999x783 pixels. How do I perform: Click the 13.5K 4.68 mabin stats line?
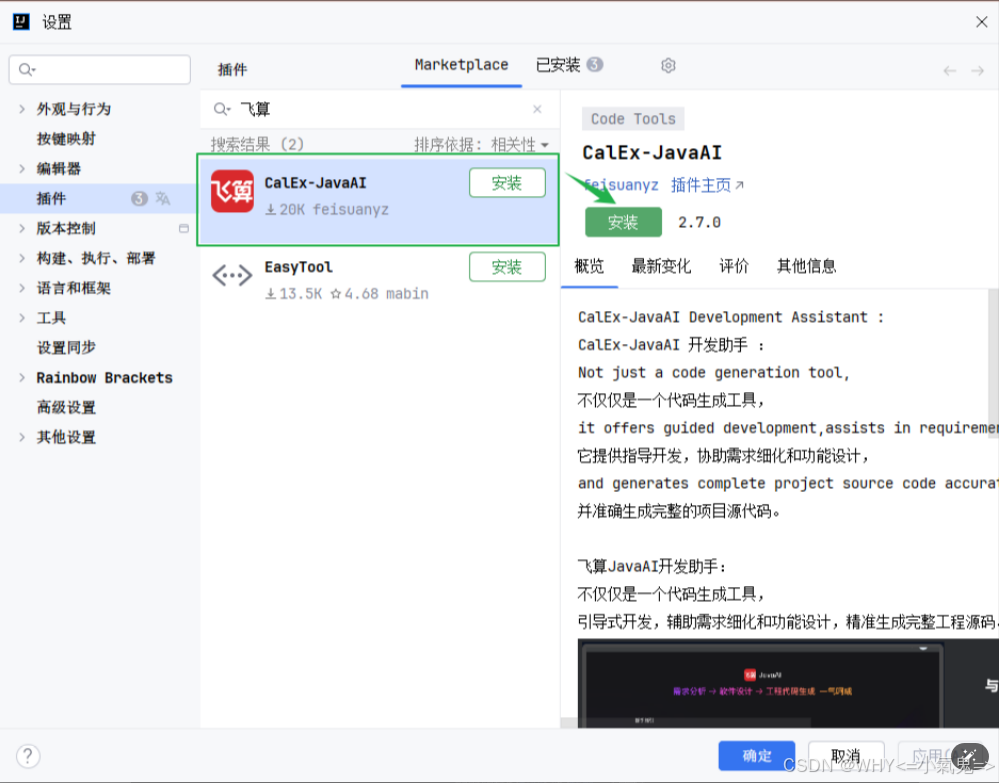click(x=347, y=294)
